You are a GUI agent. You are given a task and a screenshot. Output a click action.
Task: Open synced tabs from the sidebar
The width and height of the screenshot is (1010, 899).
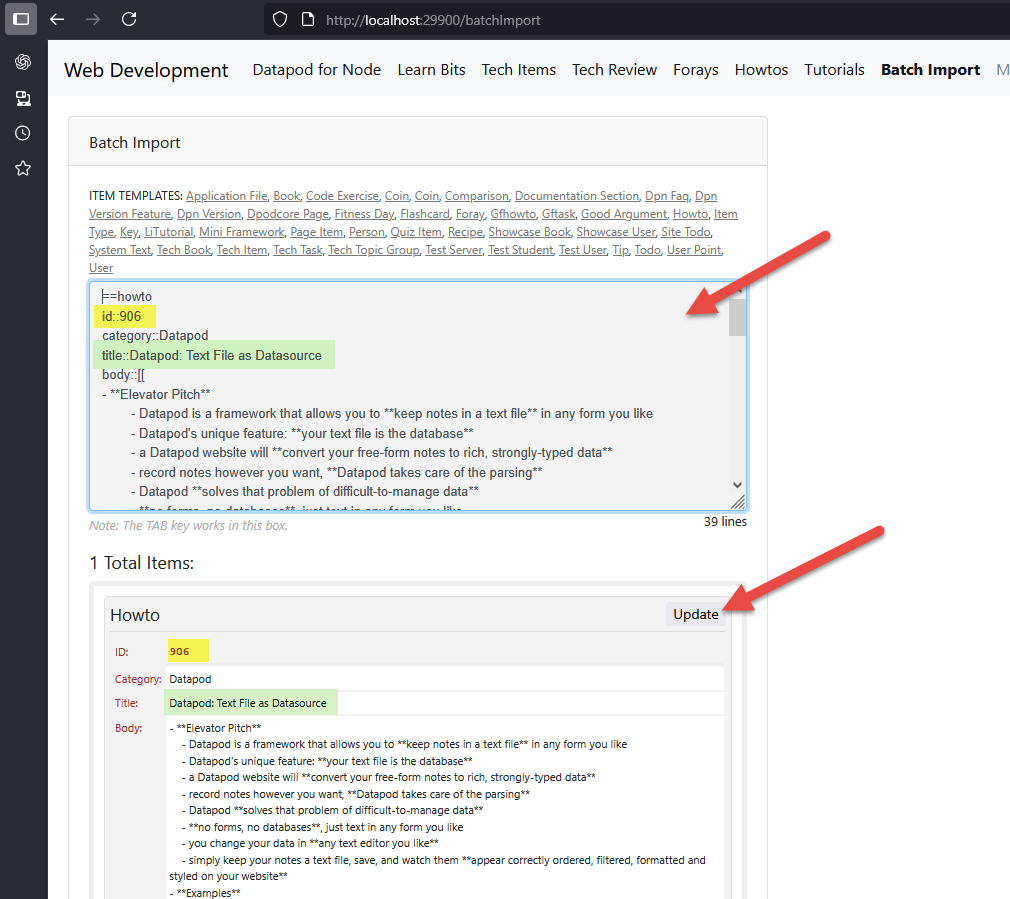coord(22,98)
